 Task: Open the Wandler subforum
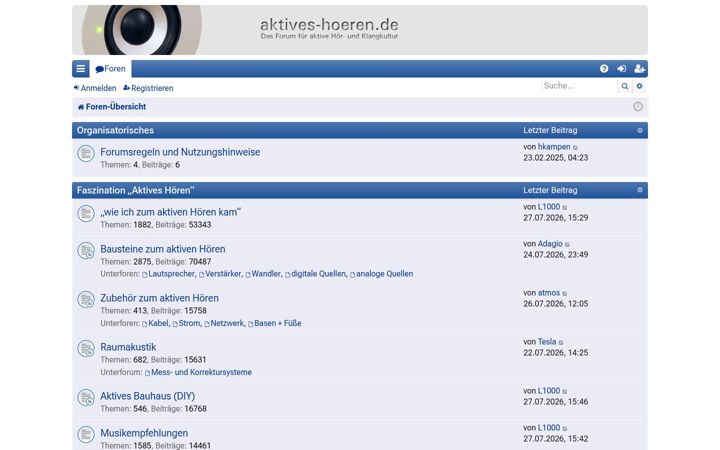pyautogui.click(x=266, y=274)
